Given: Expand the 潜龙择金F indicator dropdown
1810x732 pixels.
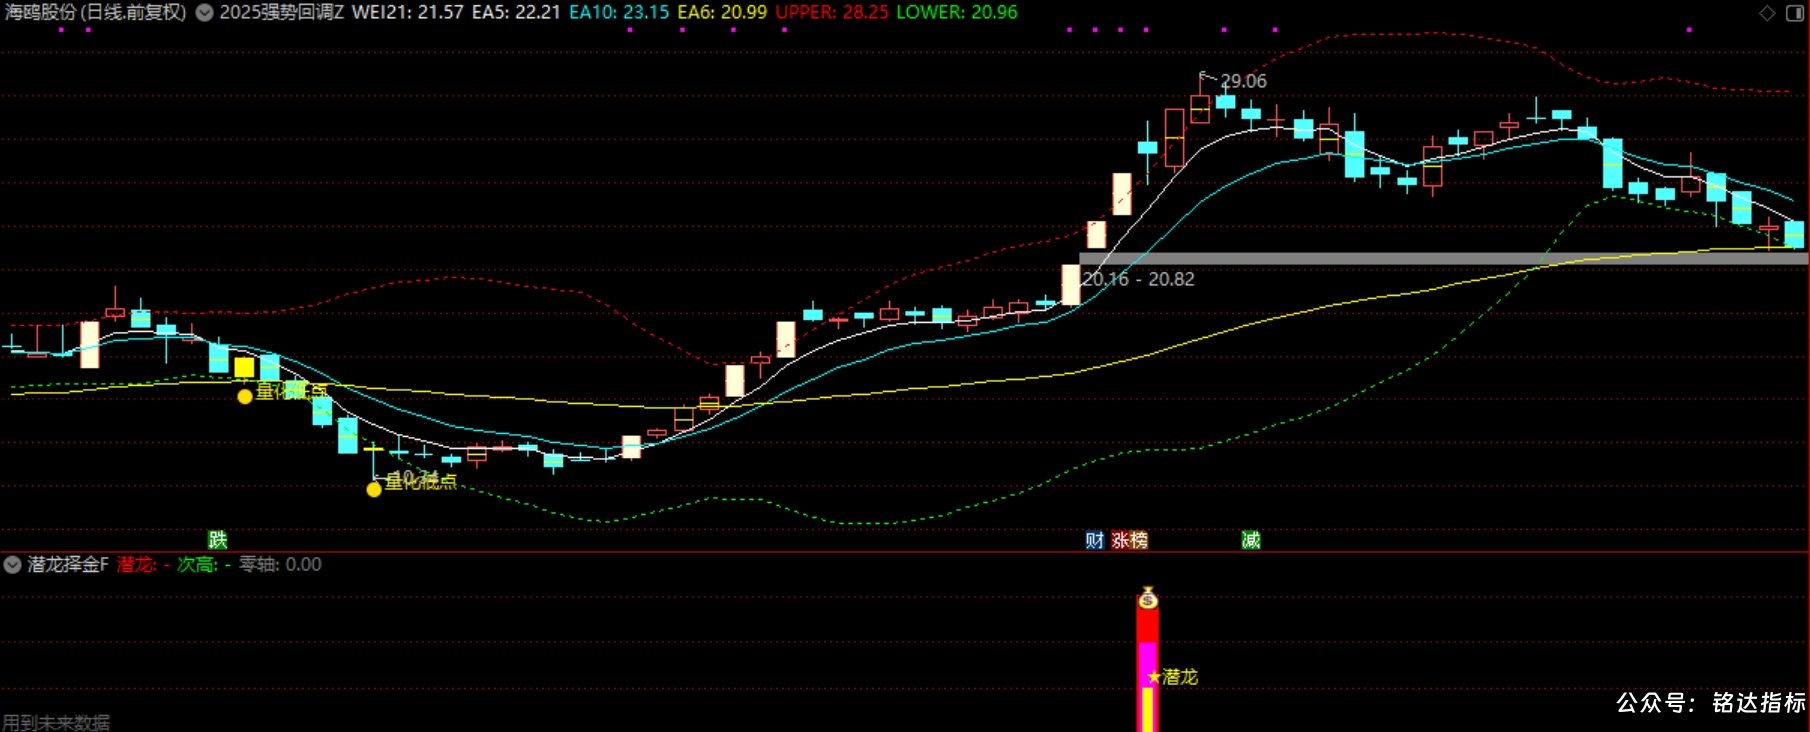Looking at the screenshot, I should [12, 564].
